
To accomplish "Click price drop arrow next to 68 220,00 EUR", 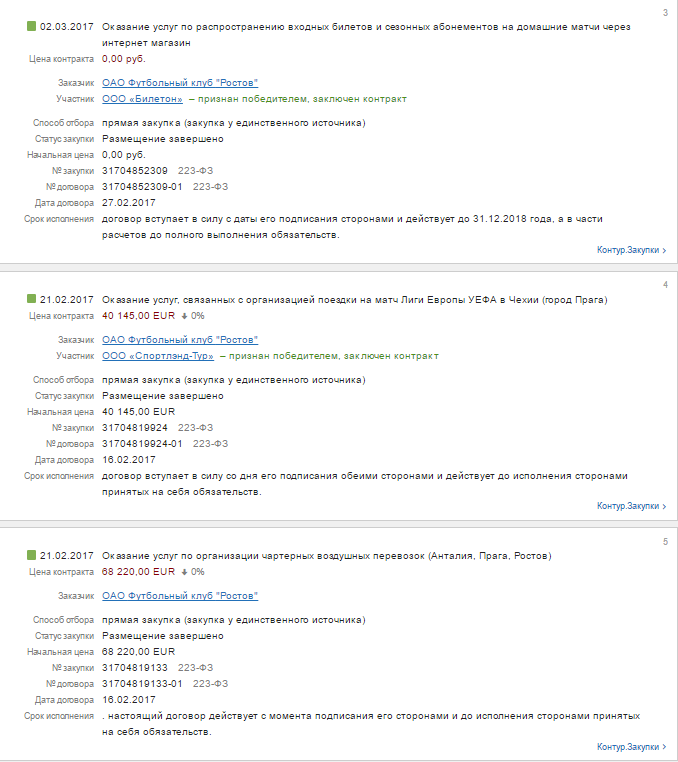I will [184, 572].
